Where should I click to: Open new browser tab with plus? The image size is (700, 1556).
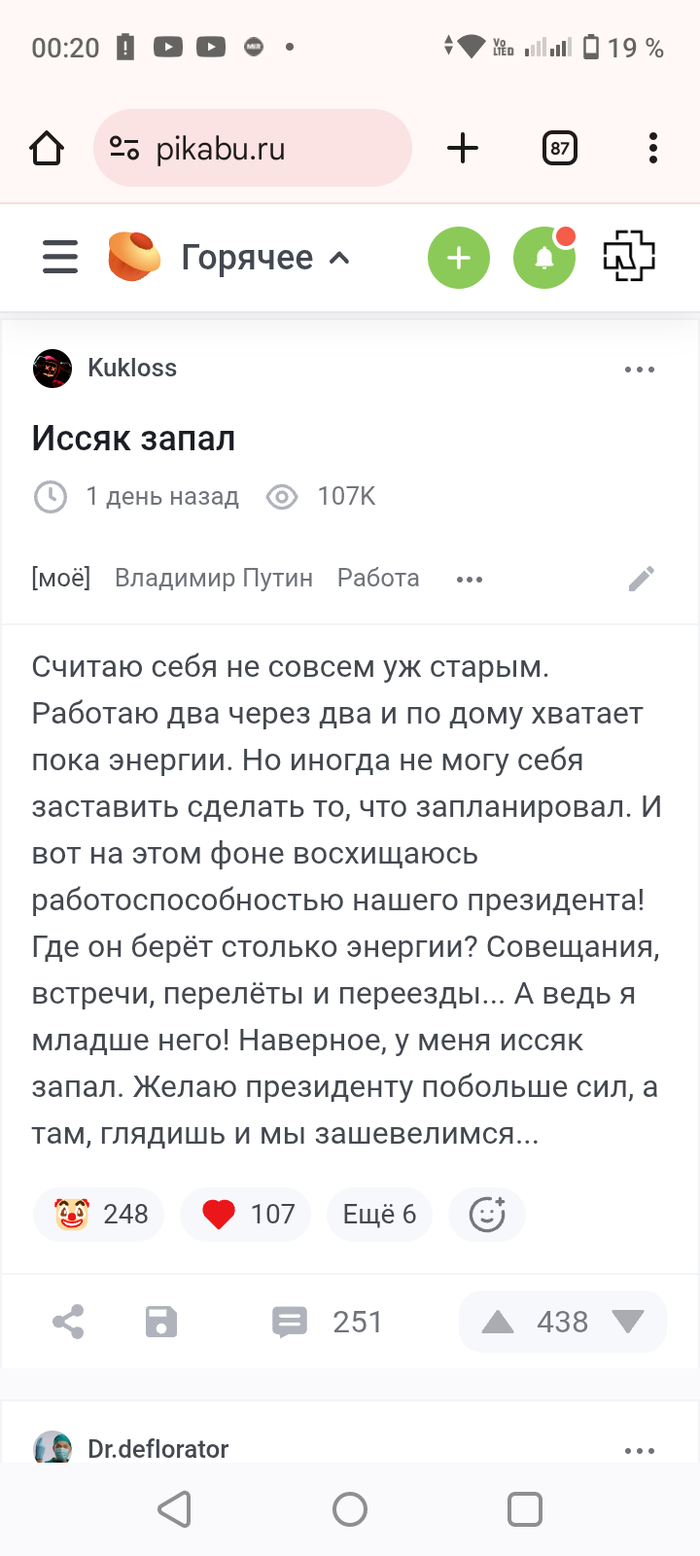point(462,149)
